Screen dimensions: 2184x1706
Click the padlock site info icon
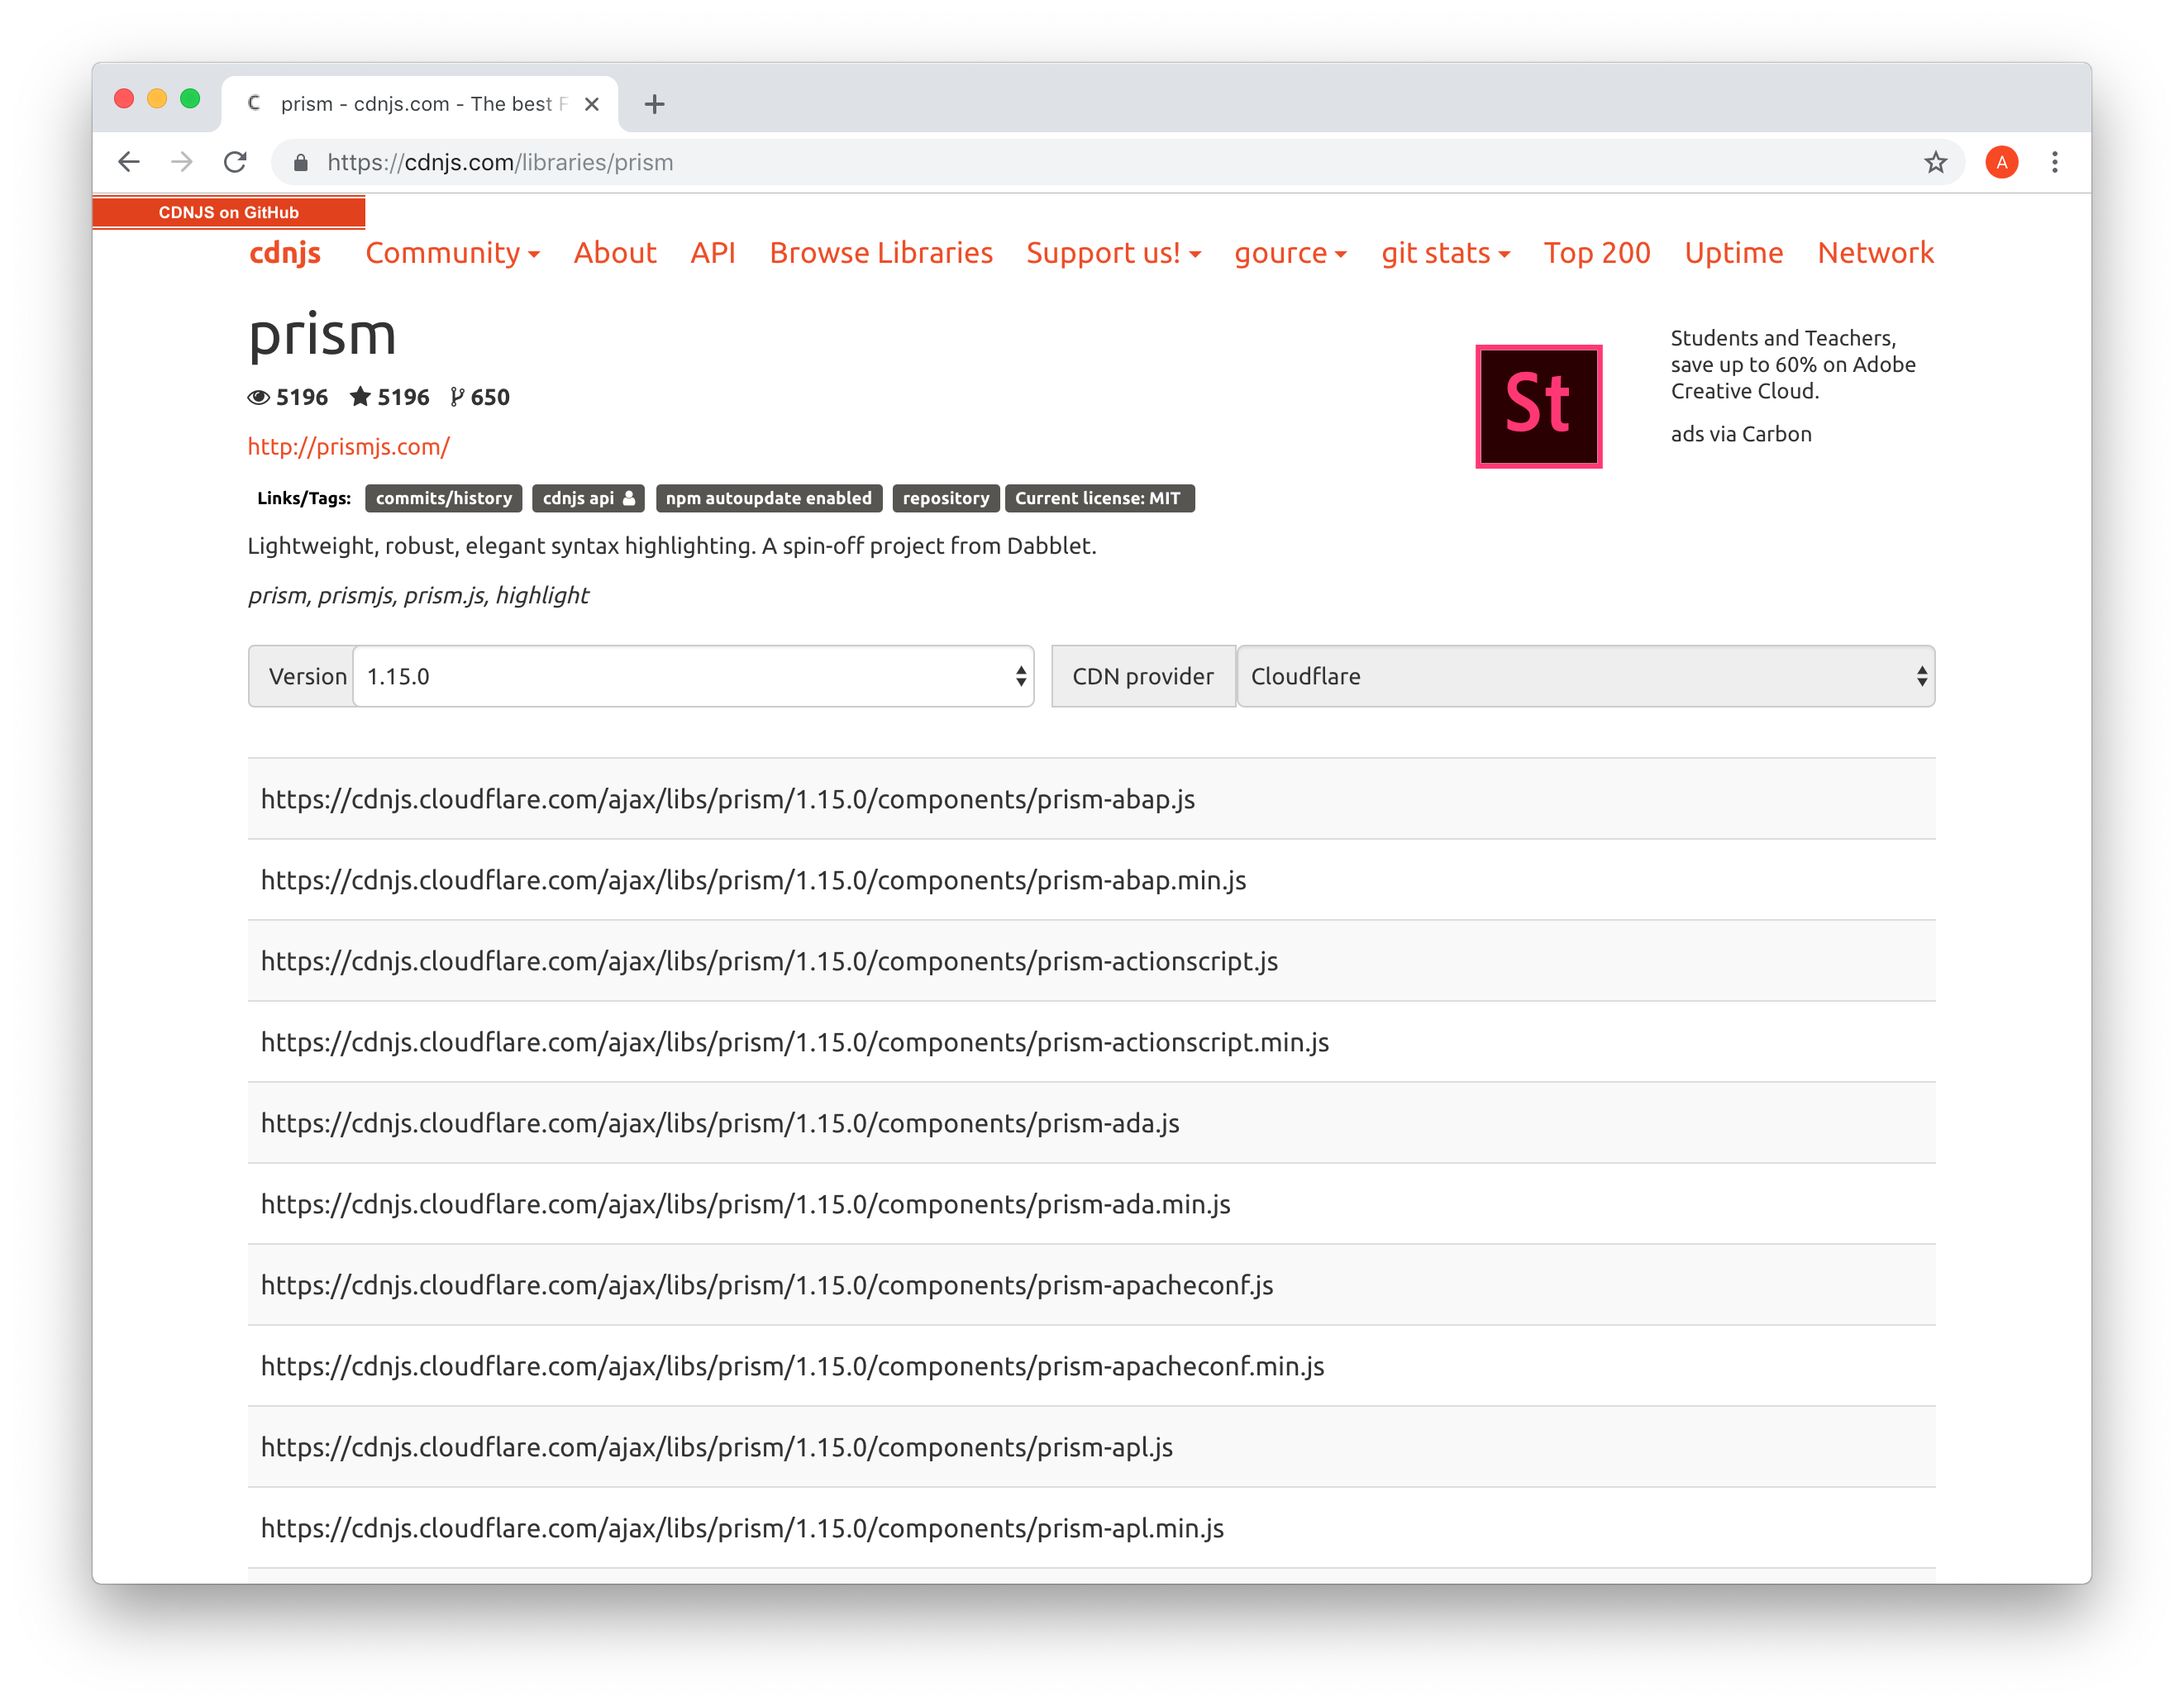(300, 162)
